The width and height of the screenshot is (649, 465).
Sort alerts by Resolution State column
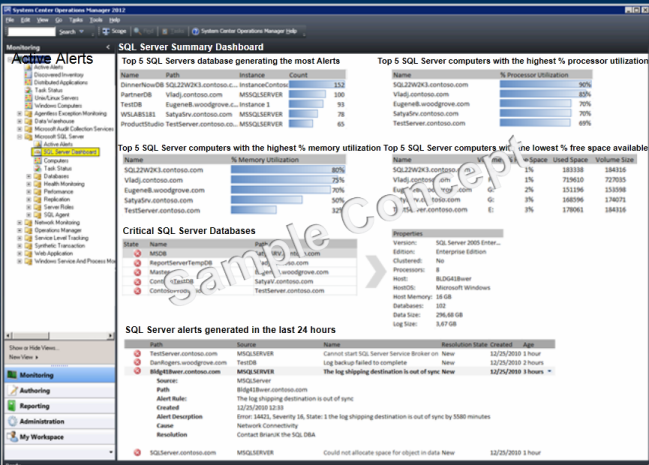[x=464, y=345]
